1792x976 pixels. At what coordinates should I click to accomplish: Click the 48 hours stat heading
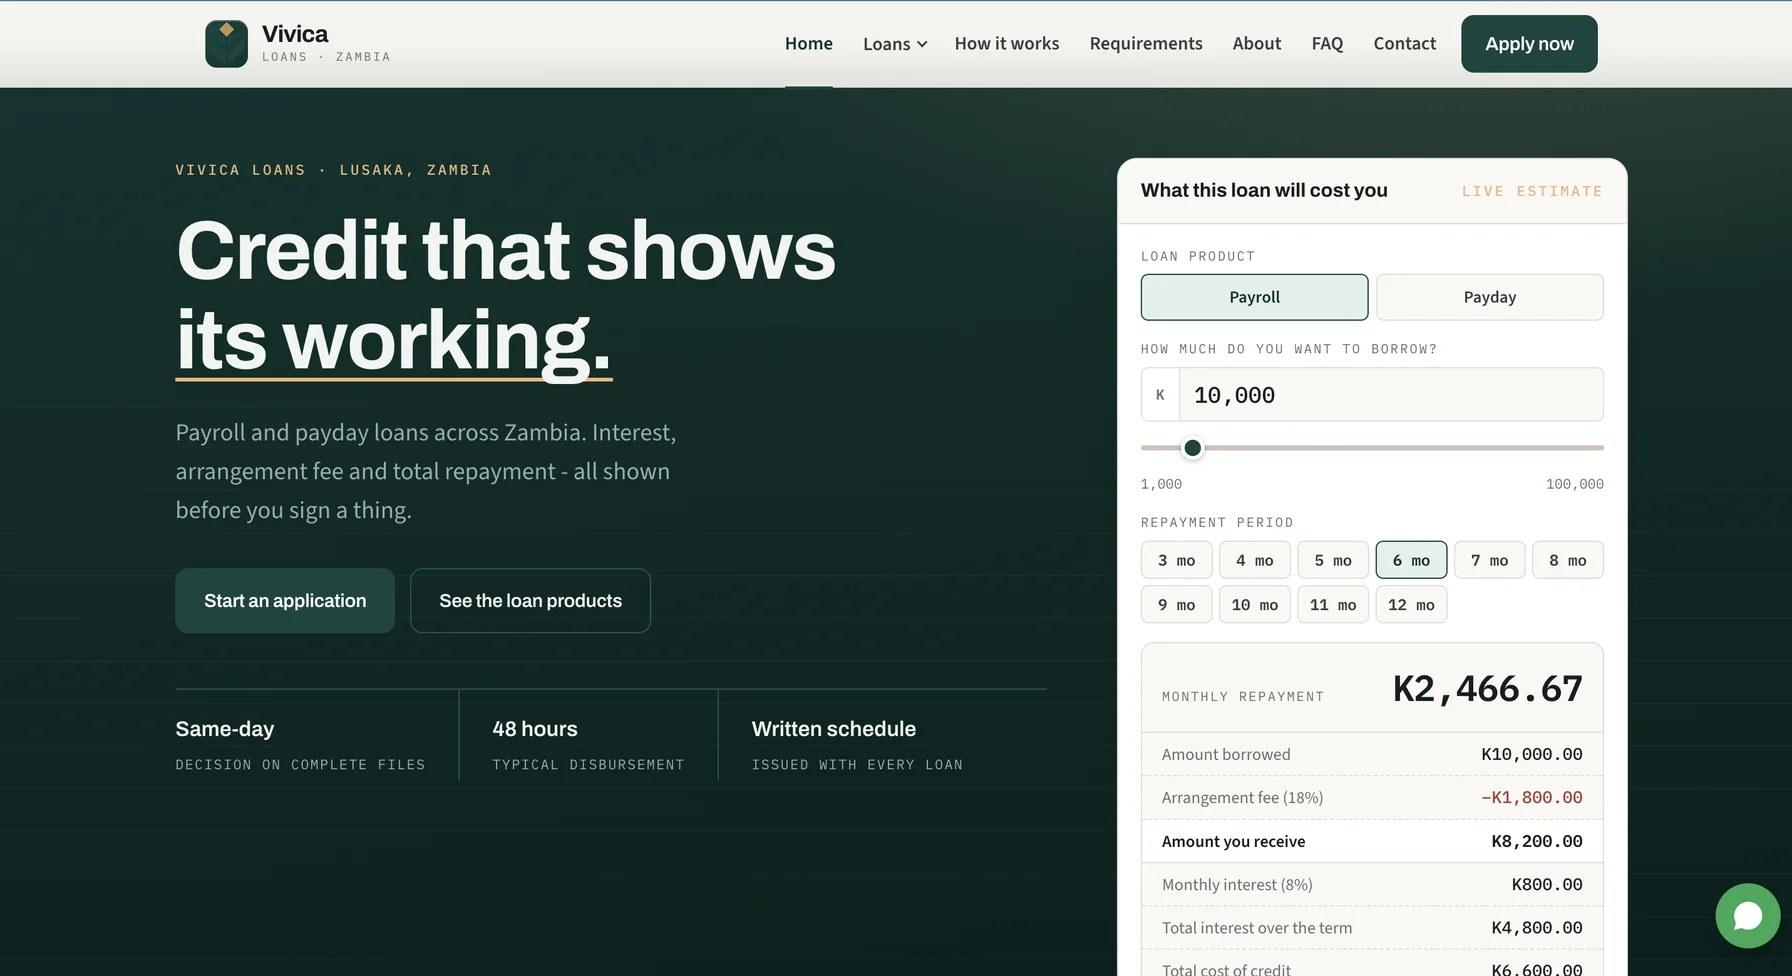click(535, 729)
